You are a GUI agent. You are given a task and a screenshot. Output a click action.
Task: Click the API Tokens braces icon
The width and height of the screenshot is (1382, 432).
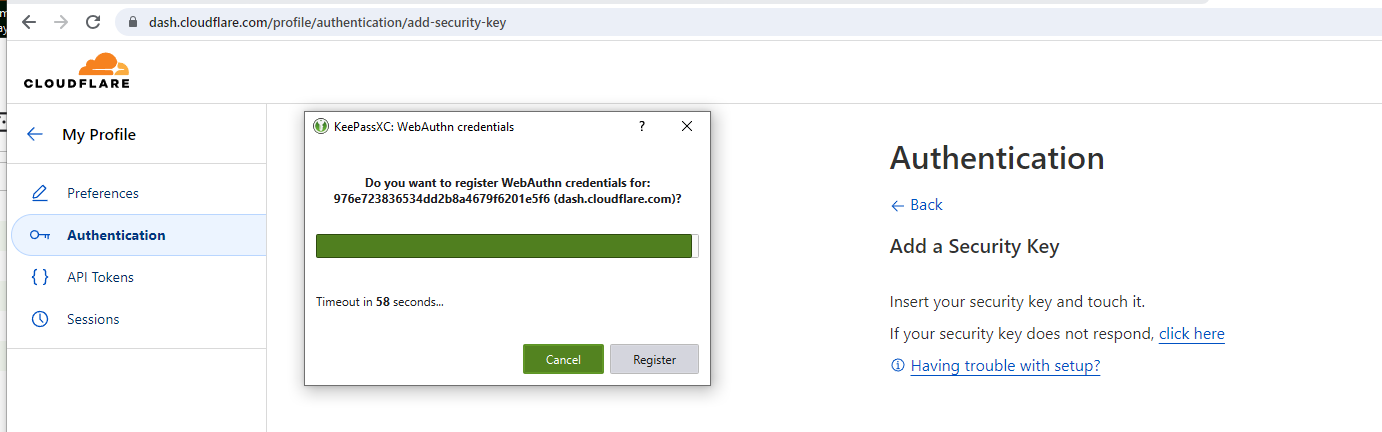click(40, 277)
